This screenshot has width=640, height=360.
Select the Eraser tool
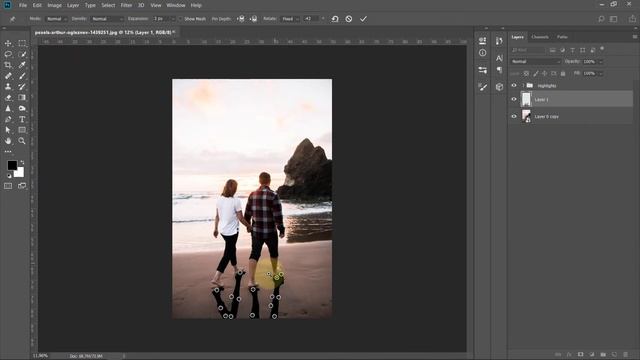tap(8, 98)
